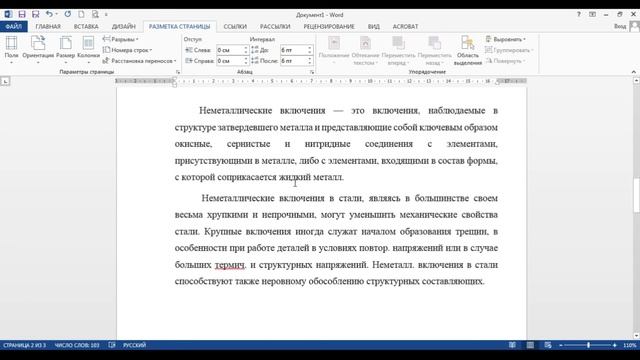
Task: Expand the Повернуть (Rotate) dropdown
Action: [x=505, y=61]
